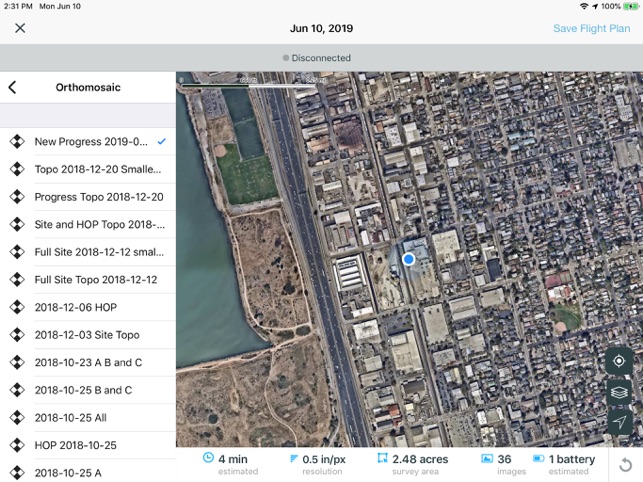Center map on current location crosshair button
Screen dimensions: 643x482
pyautogui.click(x=619, y=361)
